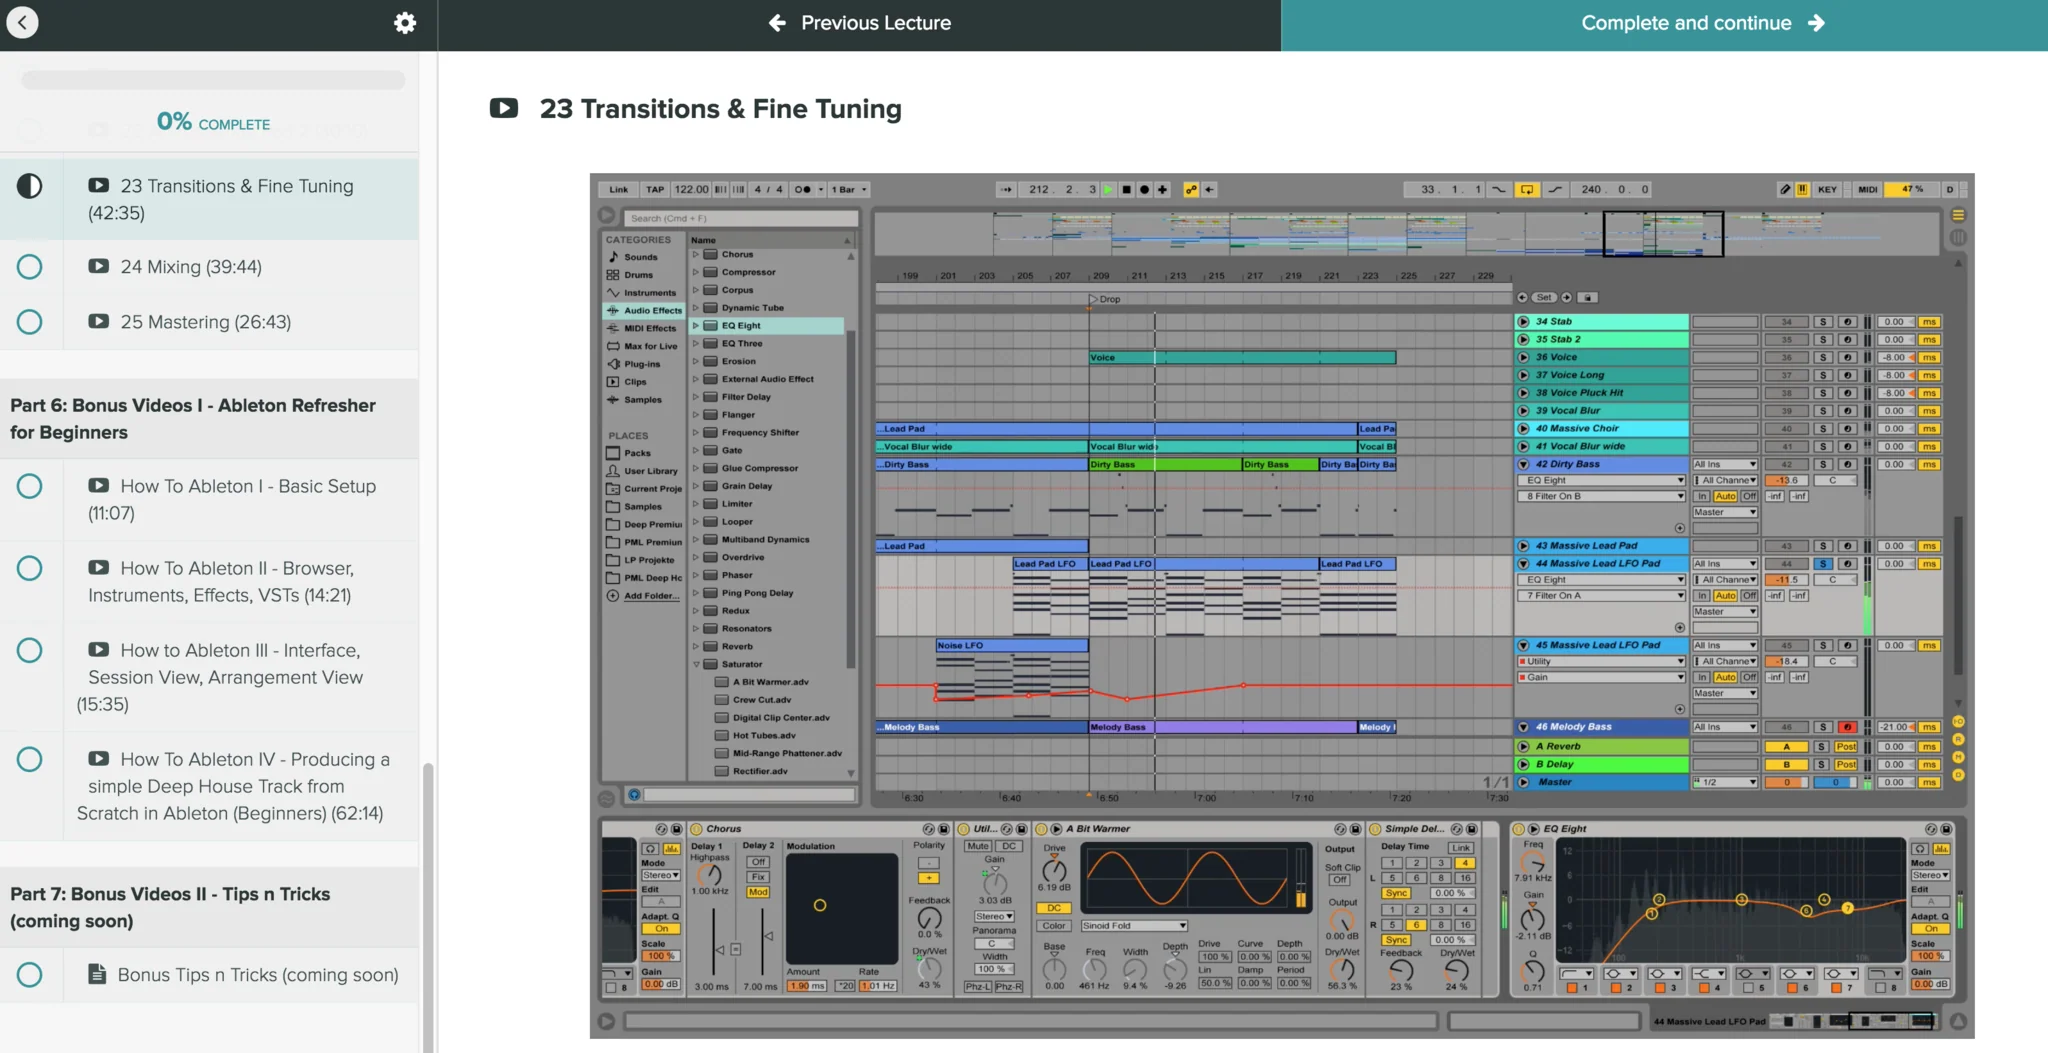Go to the Previous Lecture
Image resolution: width=2048 pixels, height=1053 pixels.
[x=859, y=23]
